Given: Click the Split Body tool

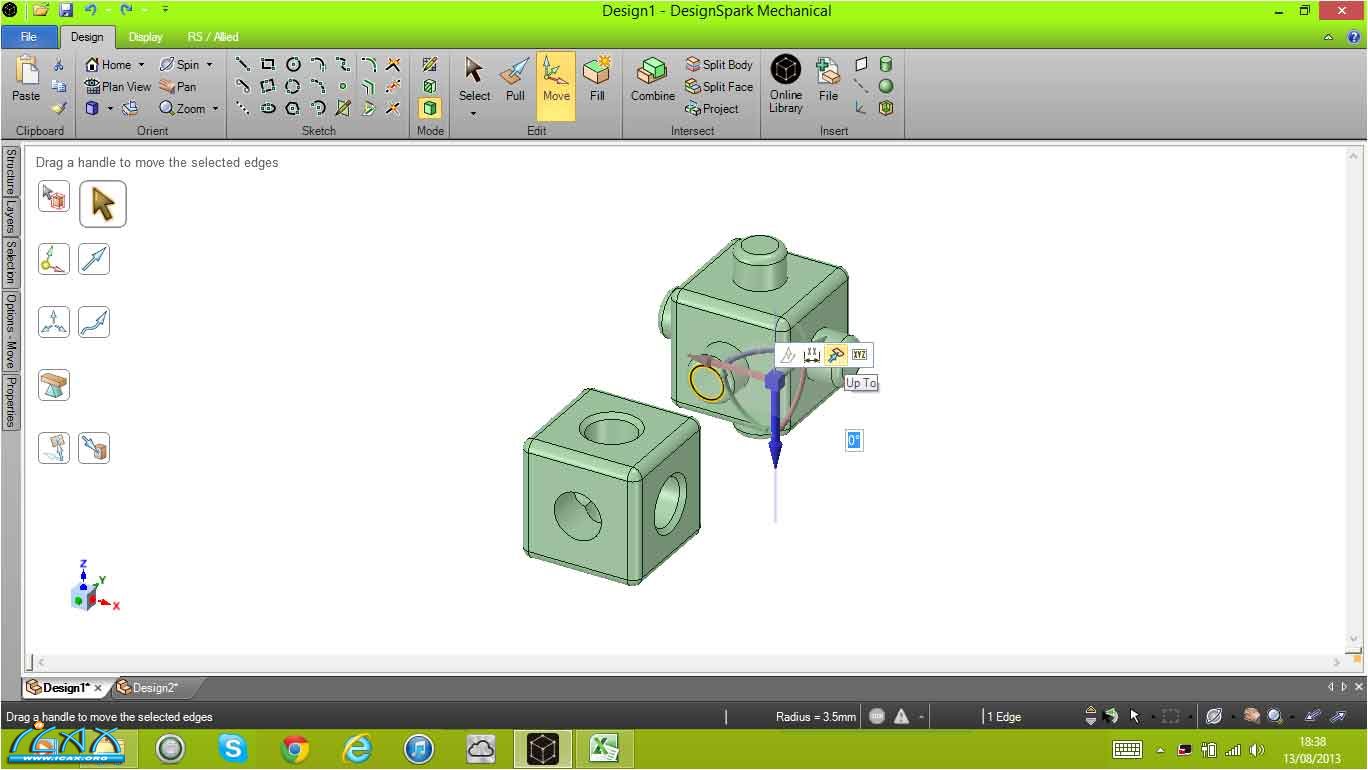Looking at the screenshot, I should pyautogui.click(x=718, y=65).
